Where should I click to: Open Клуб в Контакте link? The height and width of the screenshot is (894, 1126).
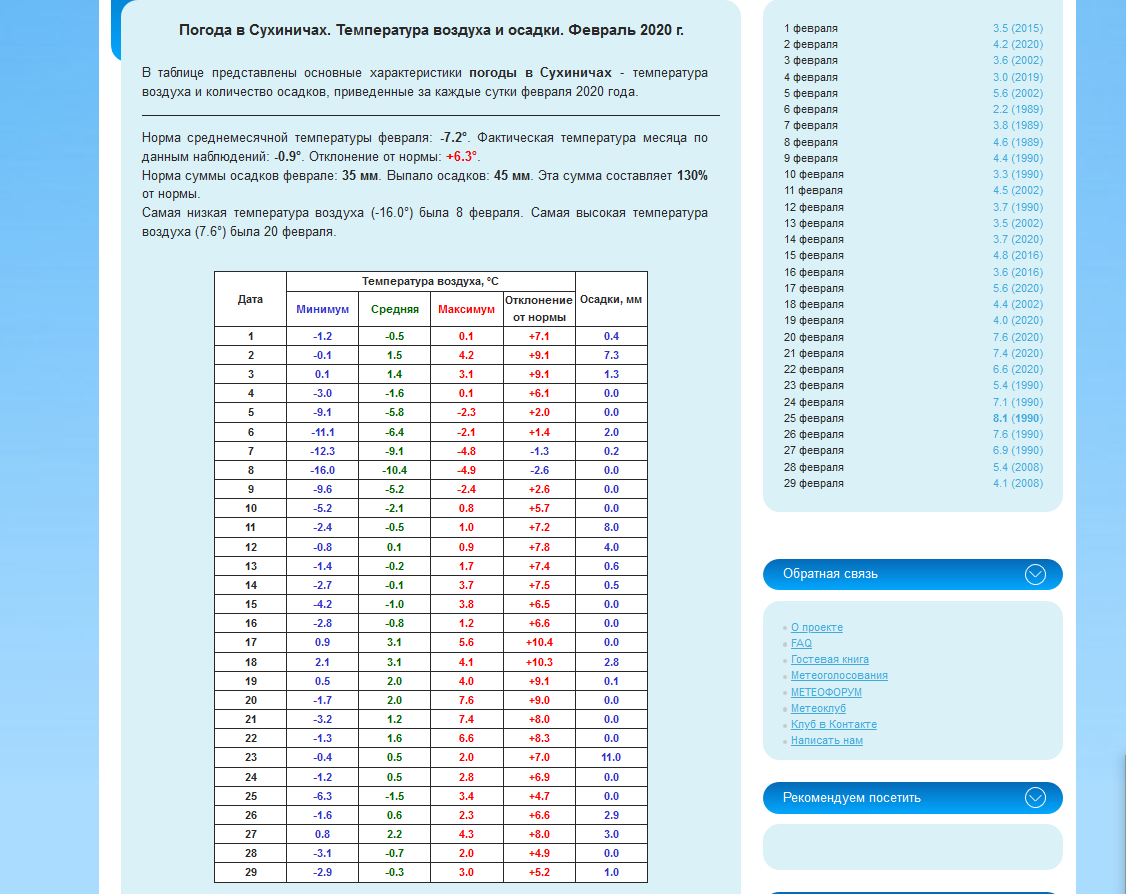pos(833,724)
